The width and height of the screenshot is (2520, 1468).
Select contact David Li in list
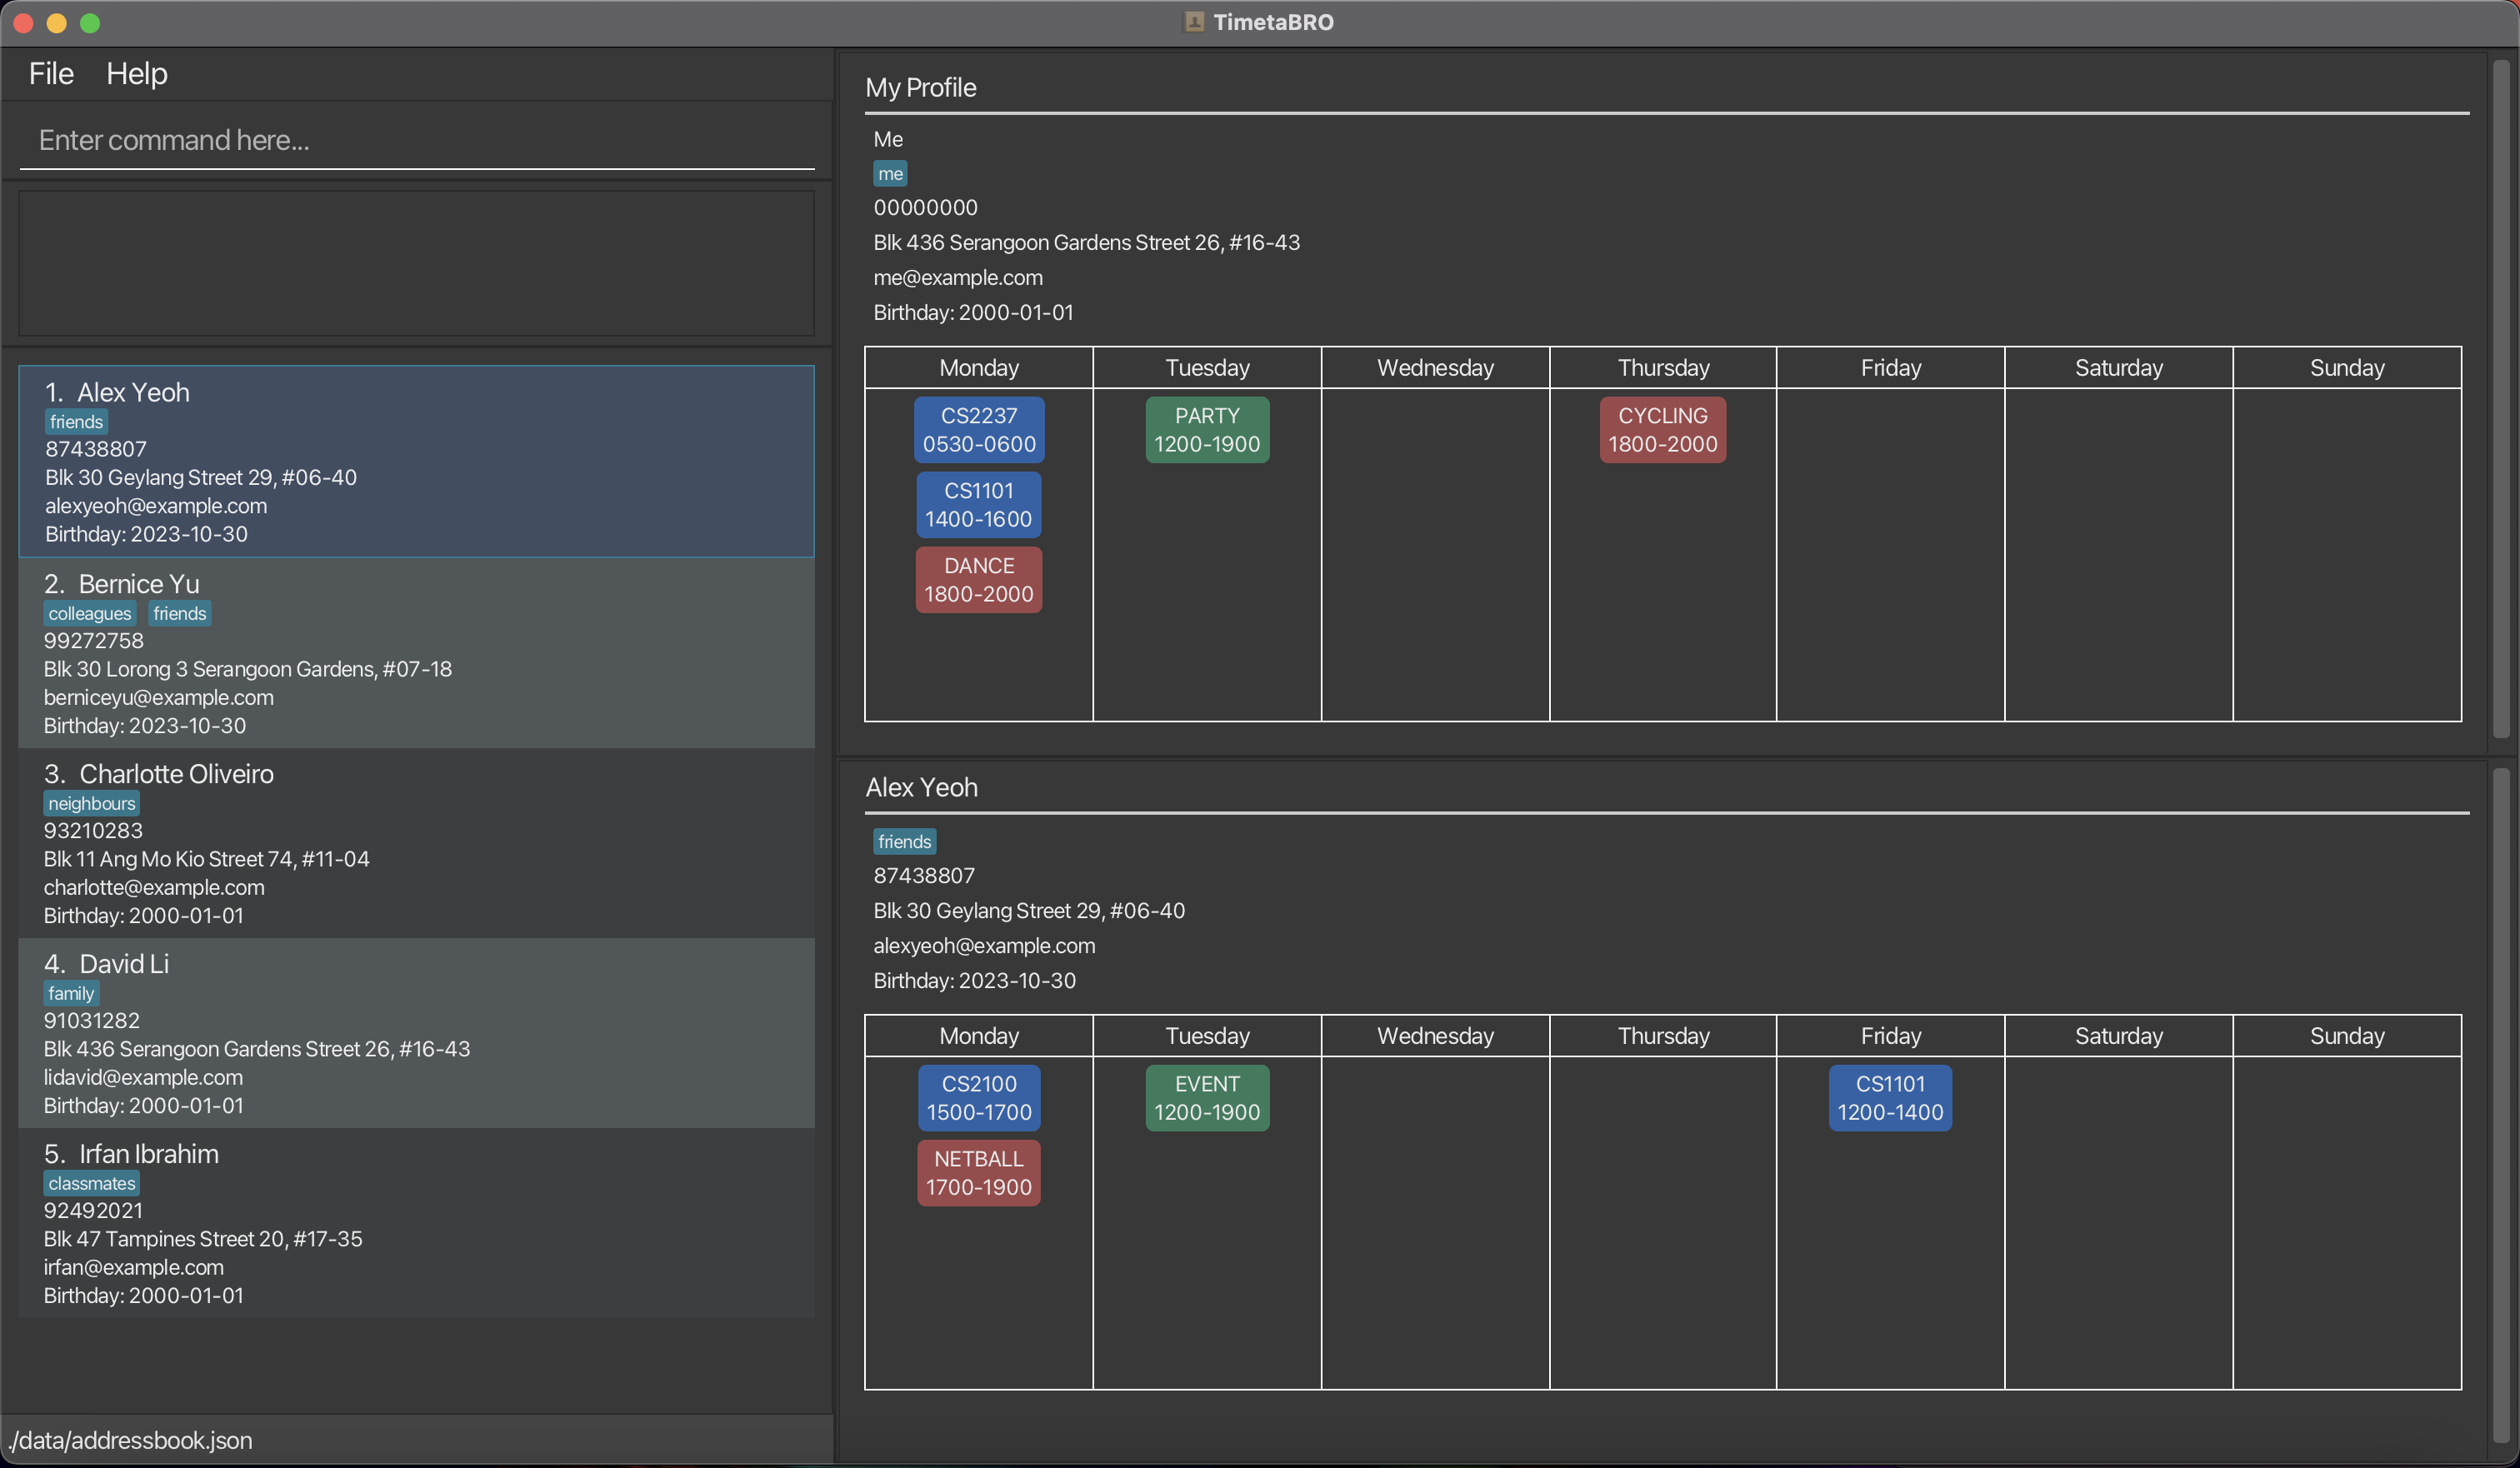point(417,1033)
